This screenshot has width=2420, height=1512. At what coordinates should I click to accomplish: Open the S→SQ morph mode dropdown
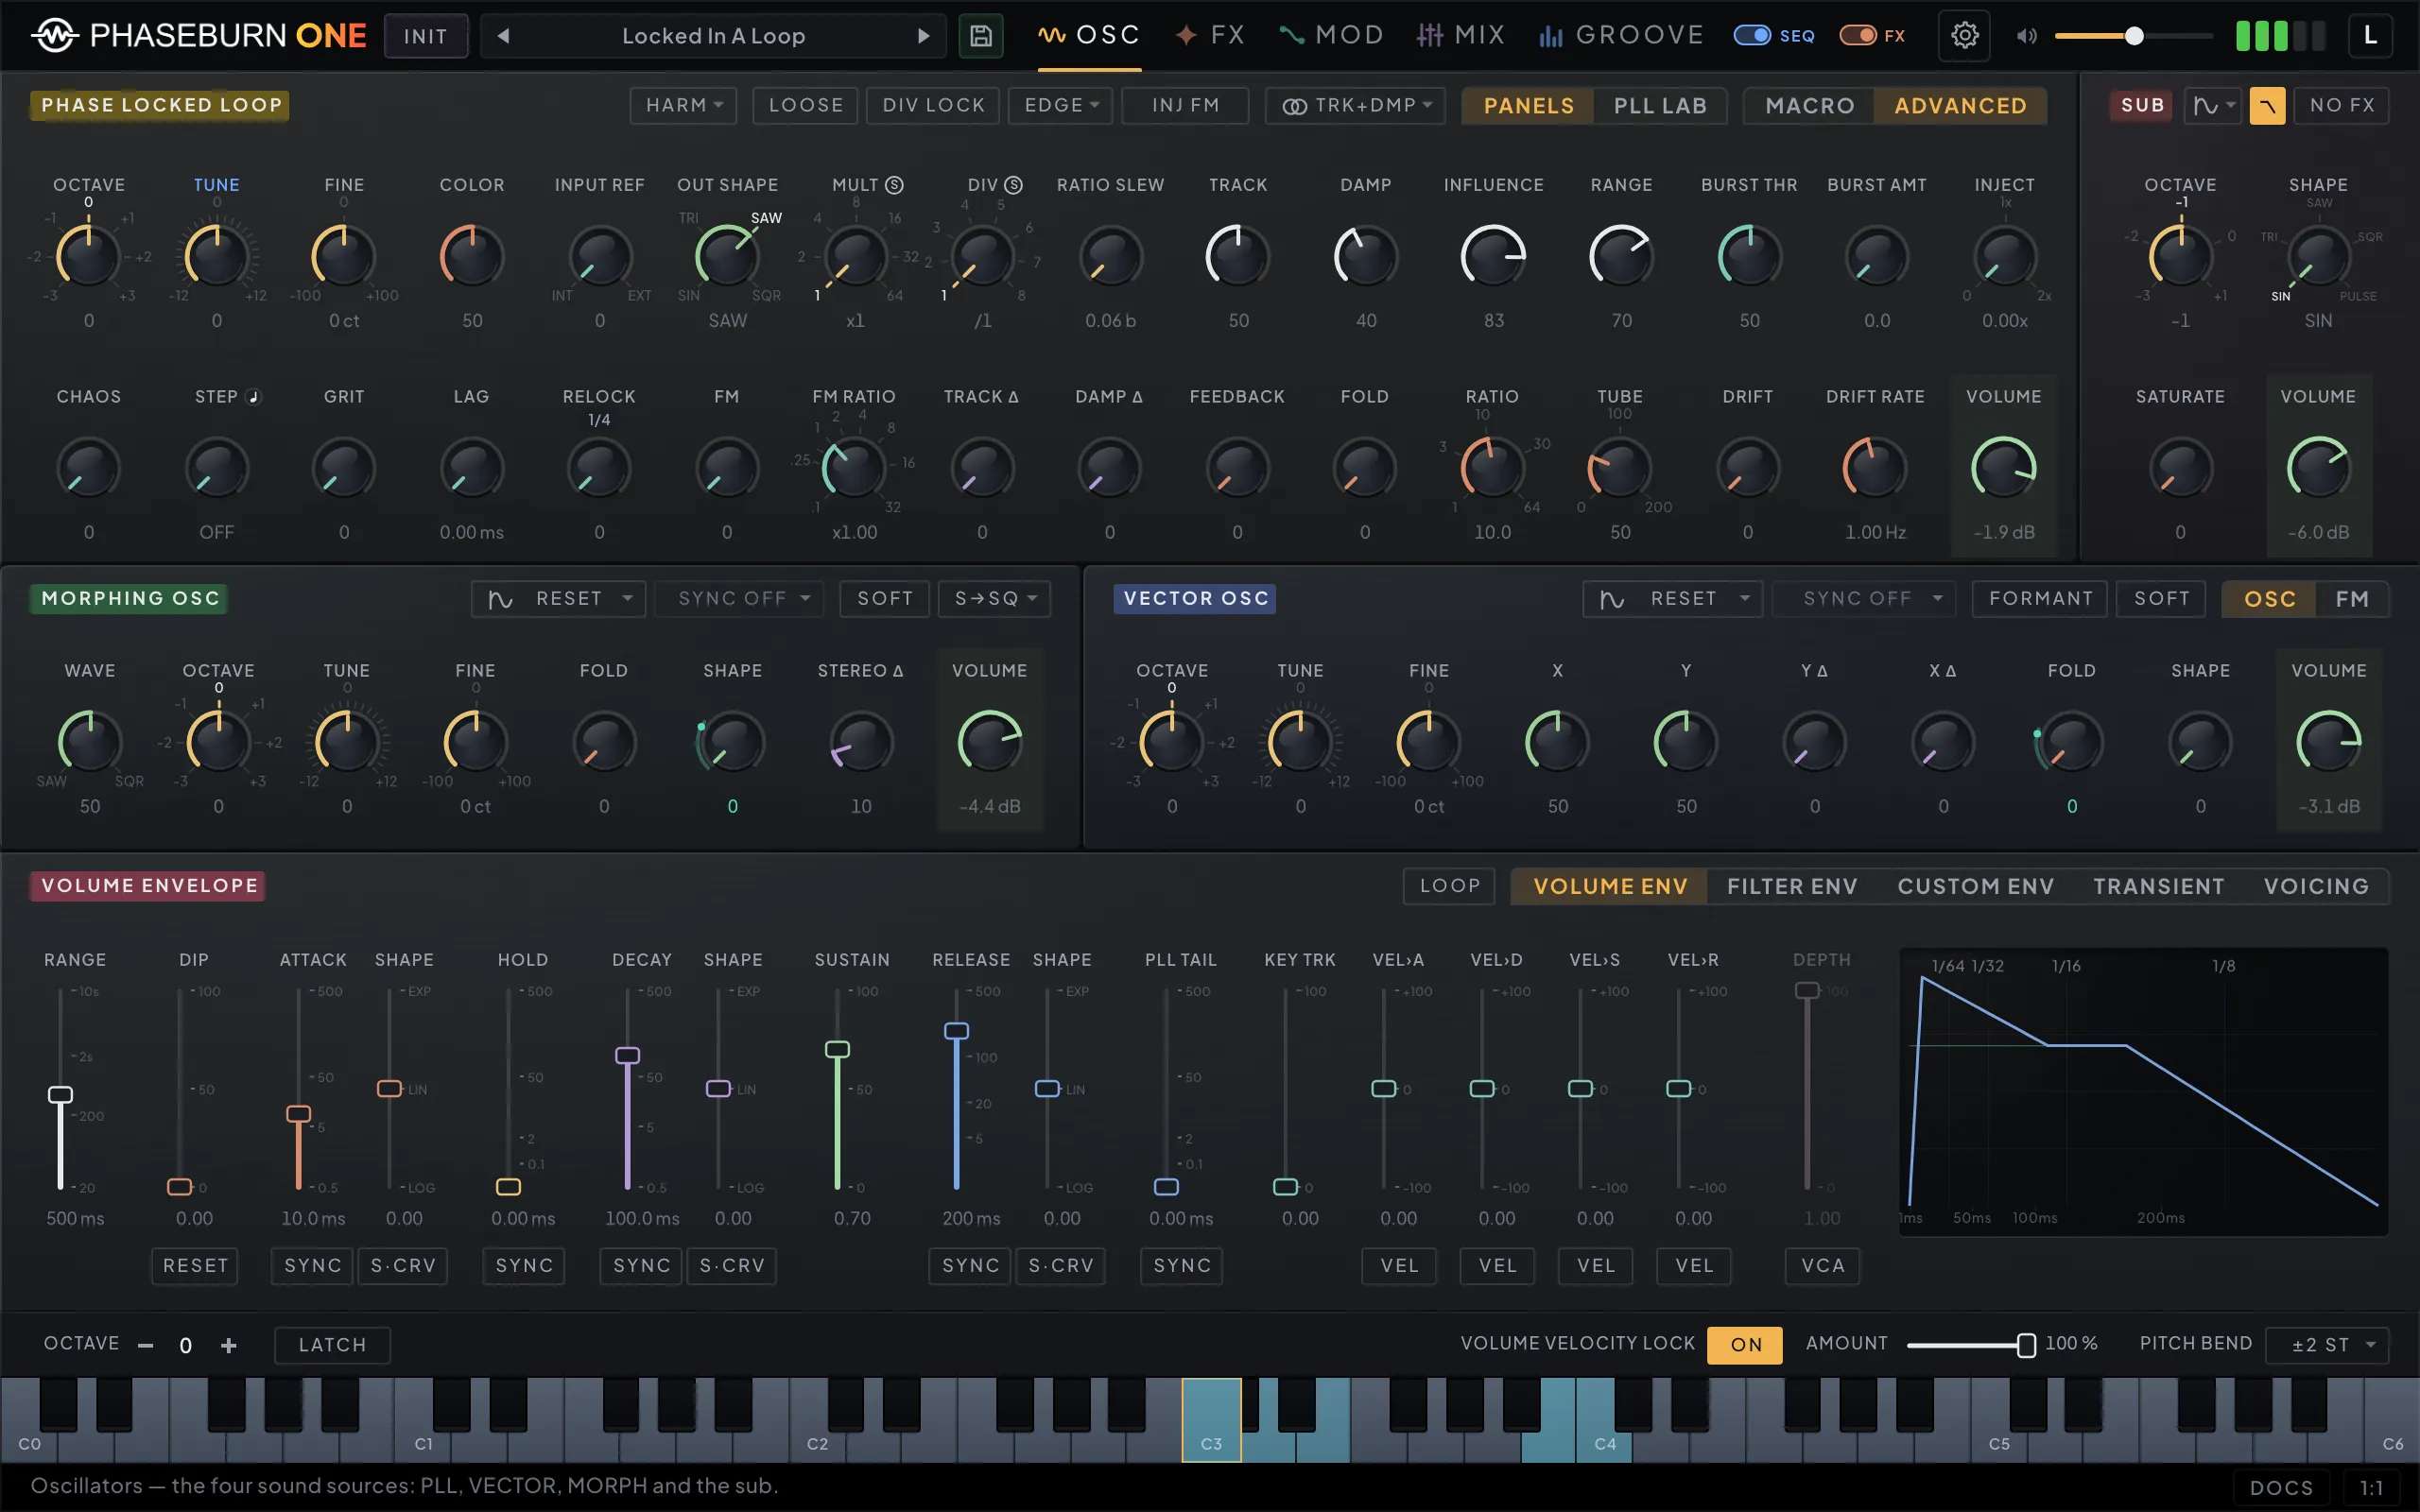(994, 599)
